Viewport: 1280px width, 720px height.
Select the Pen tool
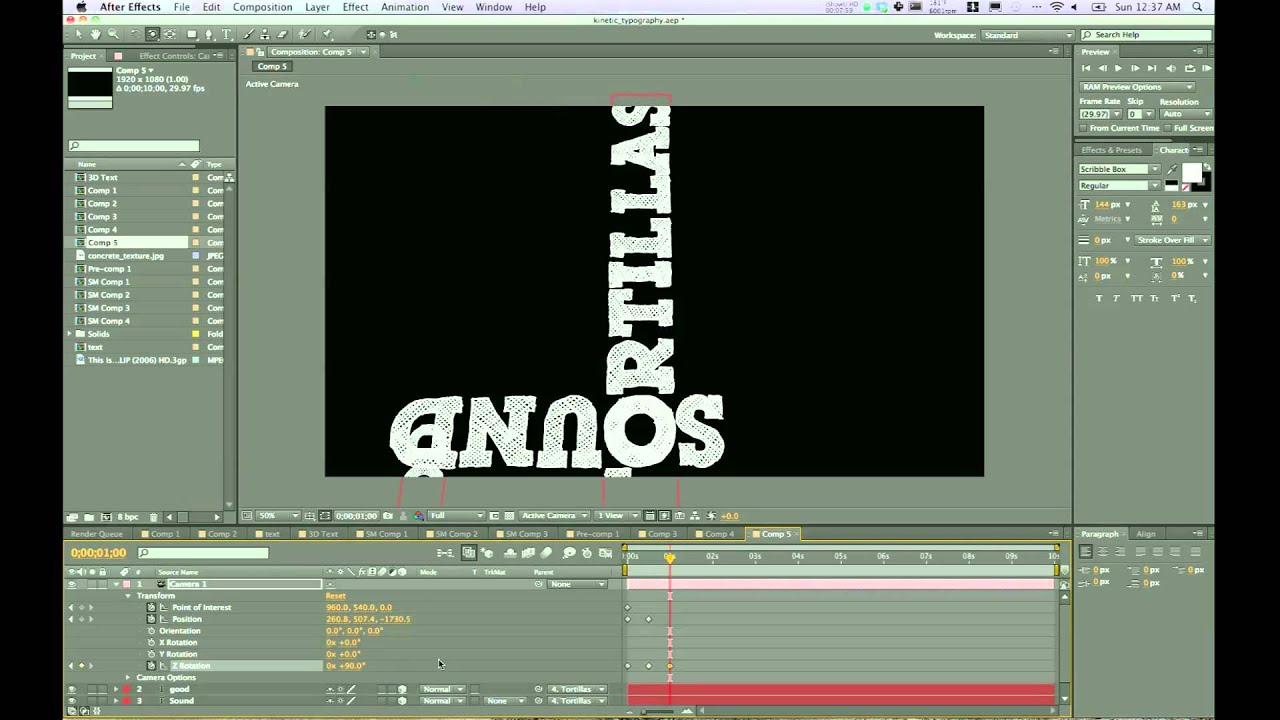point(209,34)
